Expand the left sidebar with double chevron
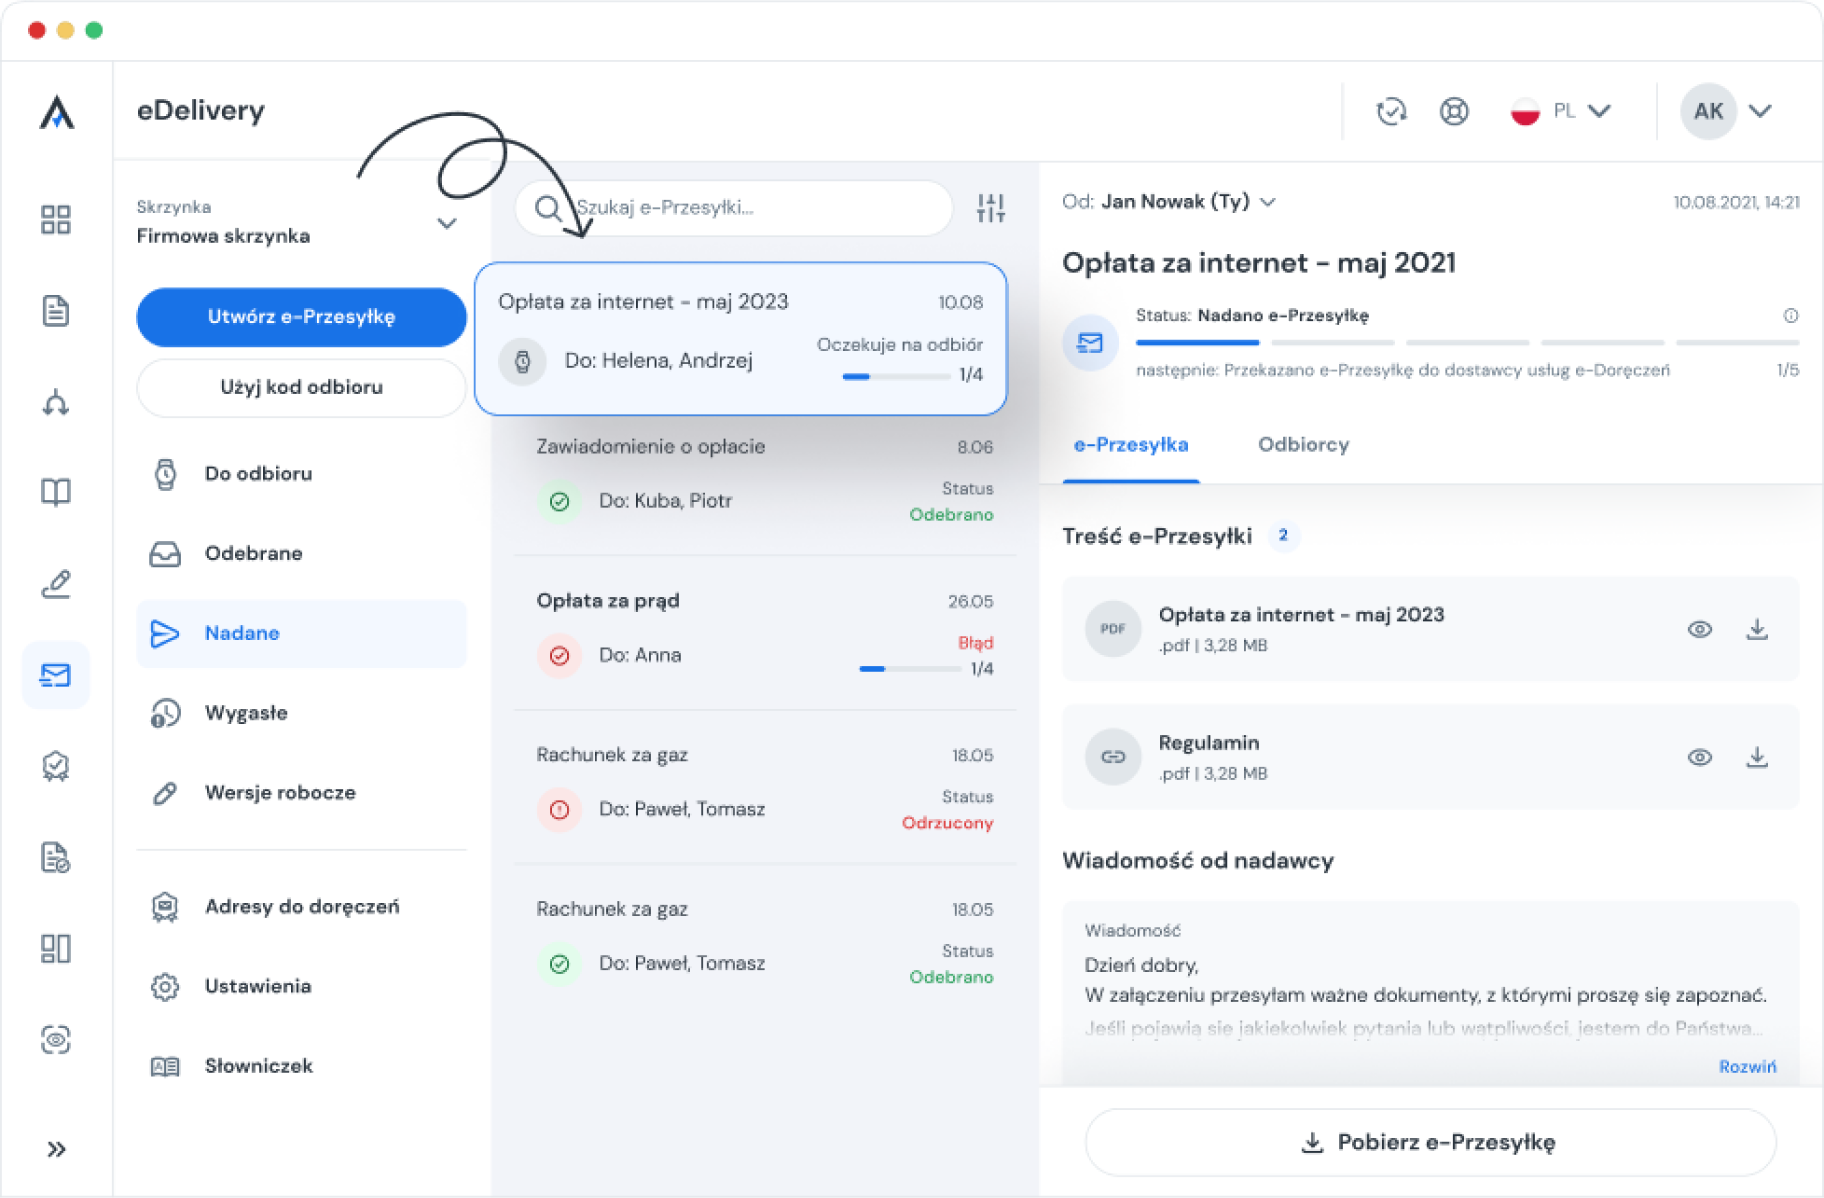1824x1198 pixels. 56,1149
